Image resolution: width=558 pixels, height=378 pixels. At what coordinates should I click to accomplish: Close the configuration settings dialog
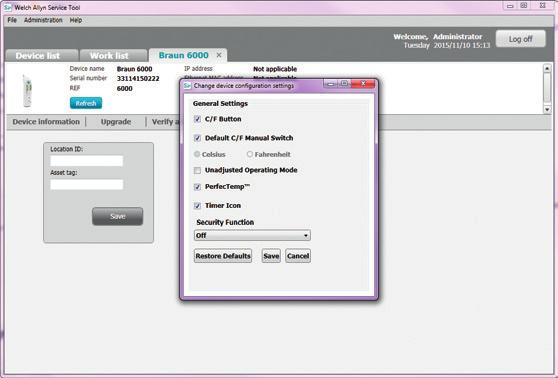(x=363, y=84)
